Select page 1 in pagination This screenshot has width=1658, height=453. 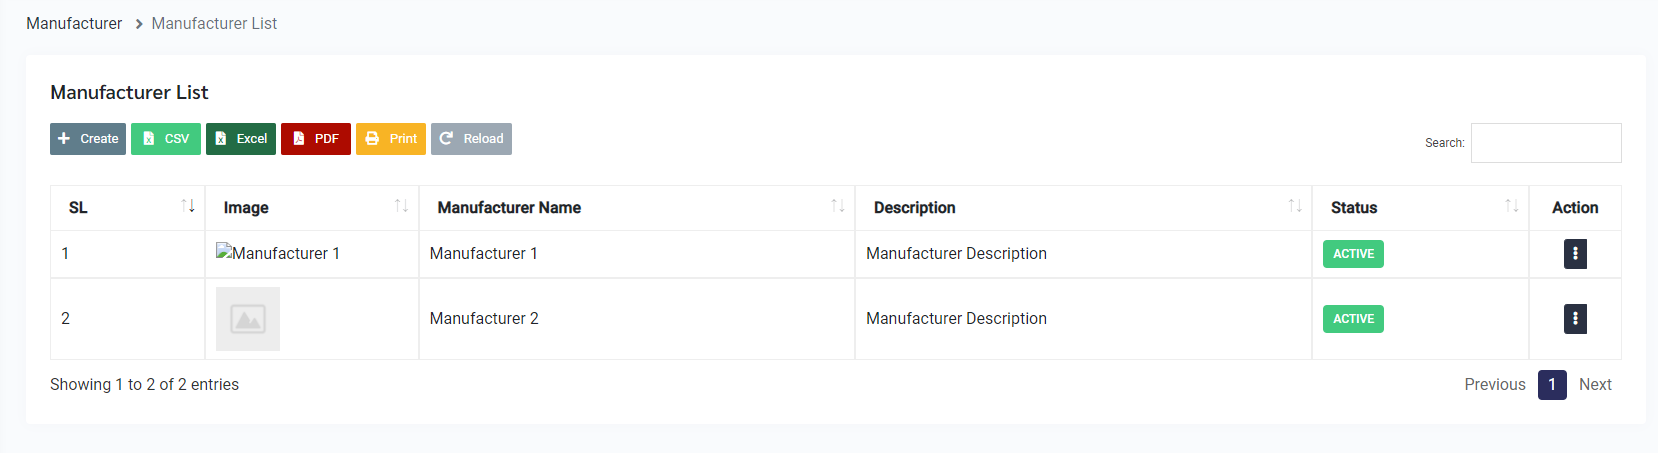pos(1552,385)
